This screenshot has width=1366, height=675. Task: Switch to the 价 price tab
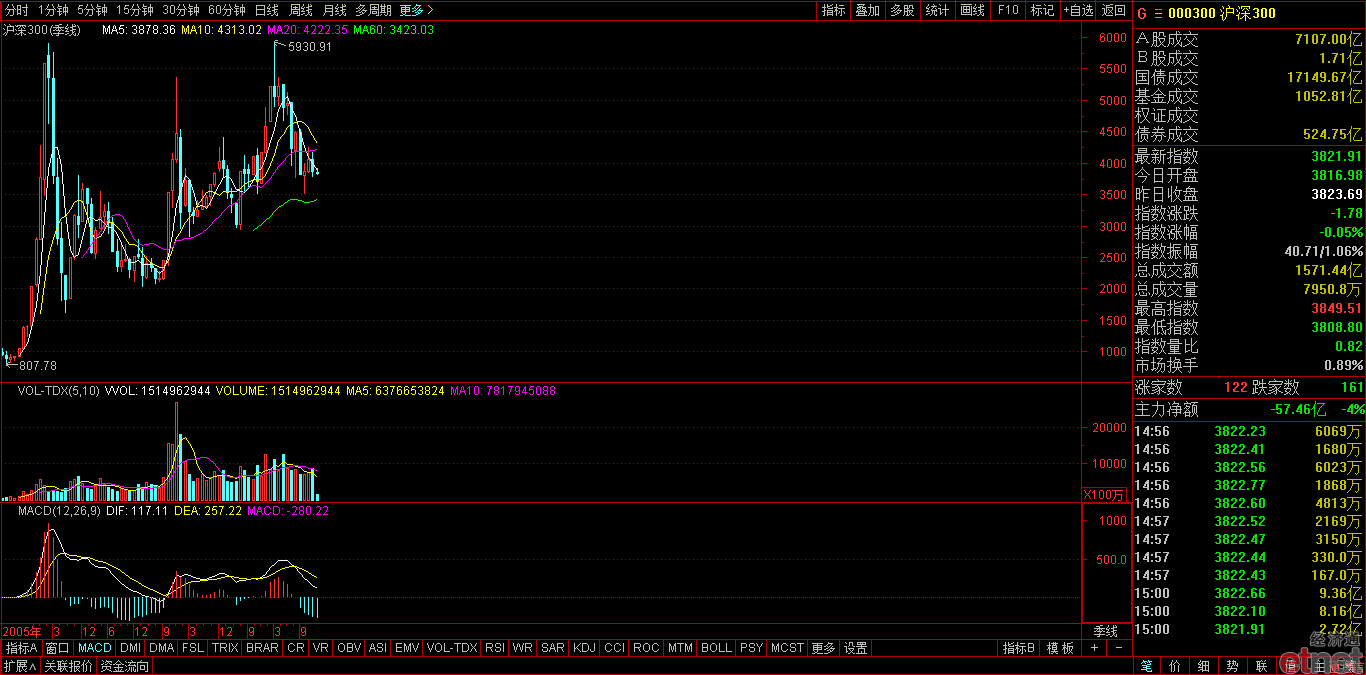coord(1175,666)
